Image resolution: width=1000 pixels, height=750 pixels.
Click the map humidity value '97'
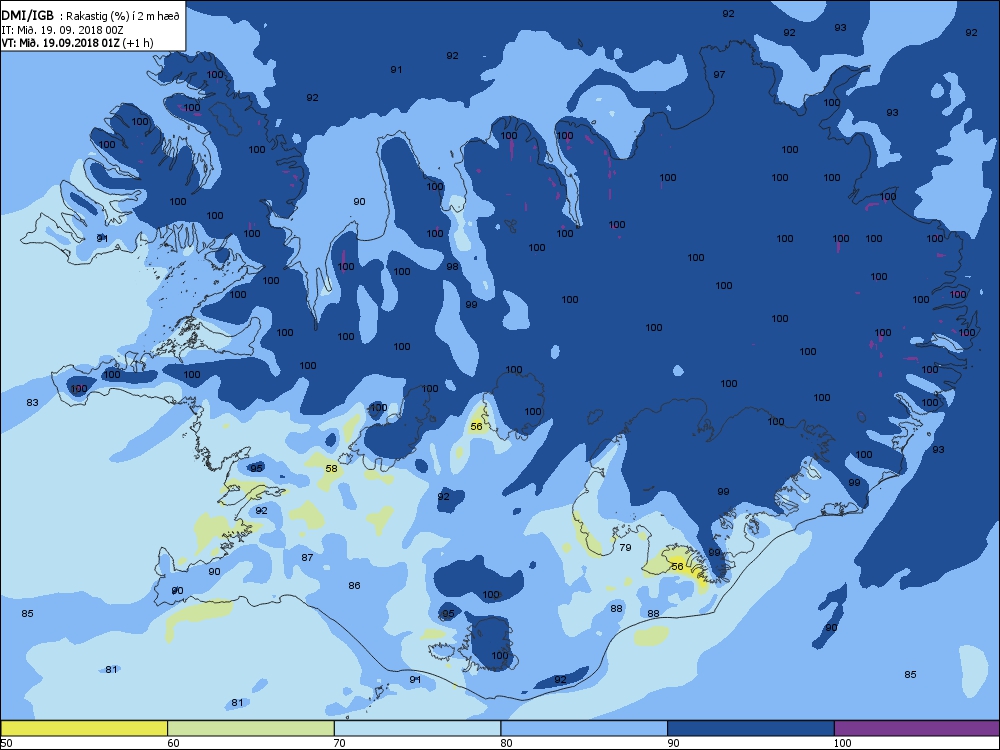click(719, 75)
